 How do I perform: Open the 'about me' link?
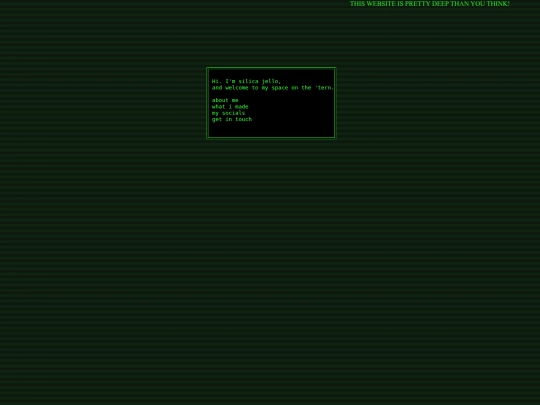(225, 100)
